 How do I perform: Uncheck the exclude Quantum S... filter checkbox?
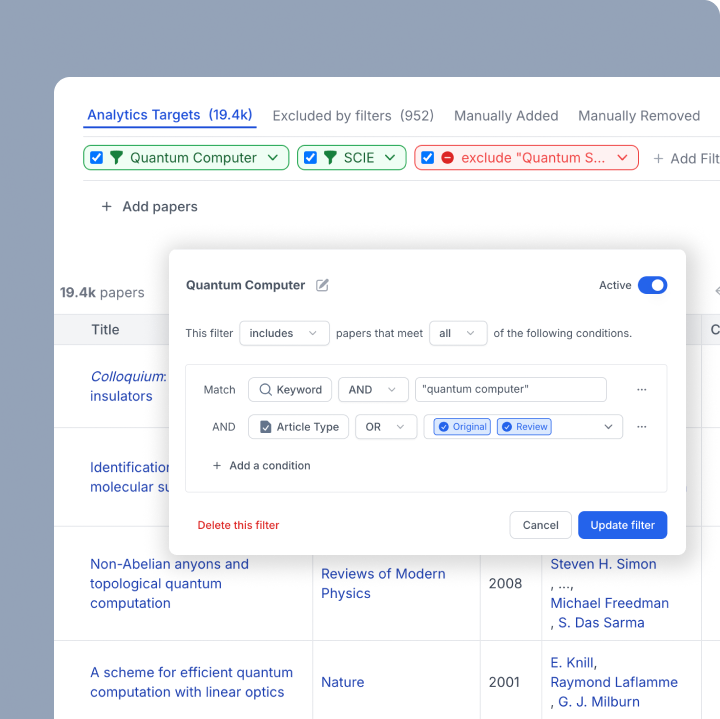tap(428, 157)
